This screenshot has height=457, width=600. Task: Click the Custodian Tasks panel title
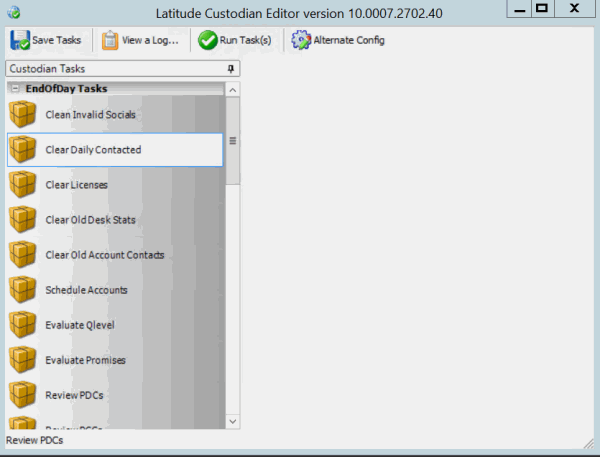pos(47,69)
